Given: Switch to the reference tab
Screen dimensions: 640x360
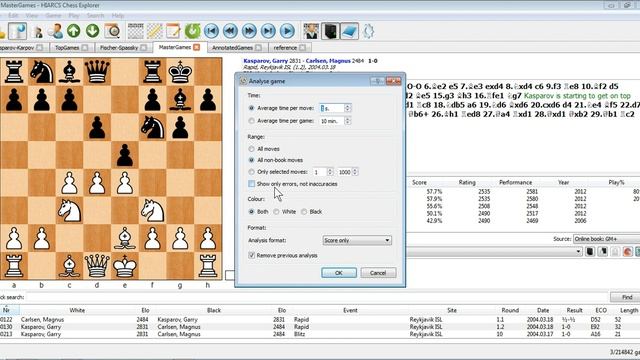Looking at the screenshot, I should click(x=285, y=48).
